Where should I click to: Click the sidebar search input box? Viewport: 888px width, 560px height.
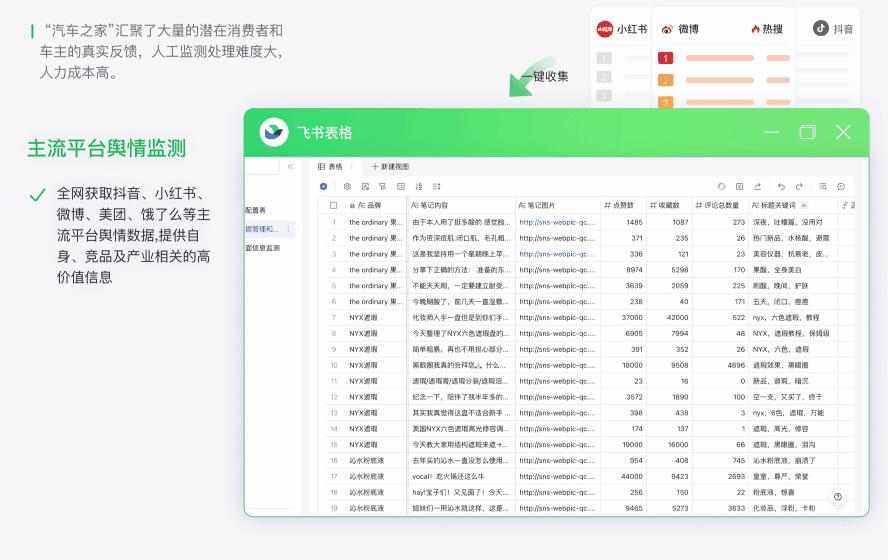pos(262,166)
